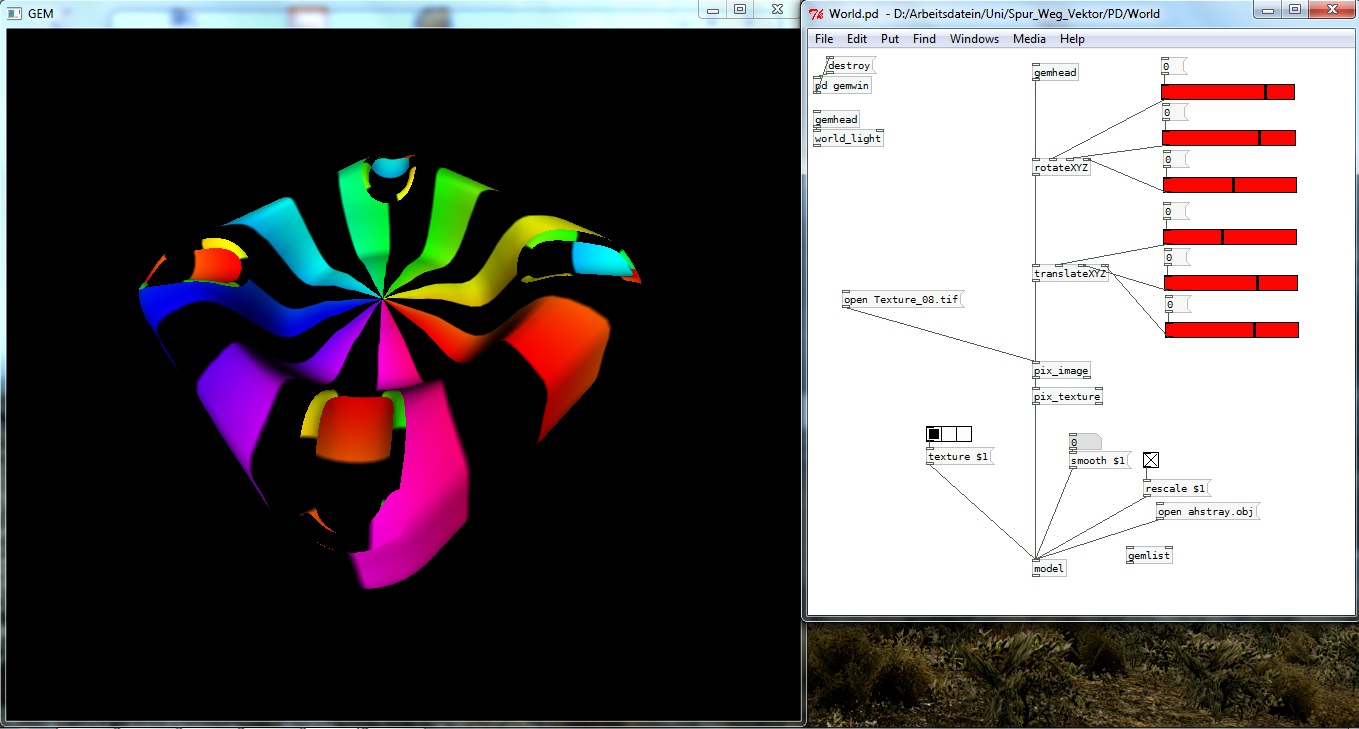Click the GEM window title bar icon
1359x729 pixels.
pyautogui.click(x=14, y=13)
